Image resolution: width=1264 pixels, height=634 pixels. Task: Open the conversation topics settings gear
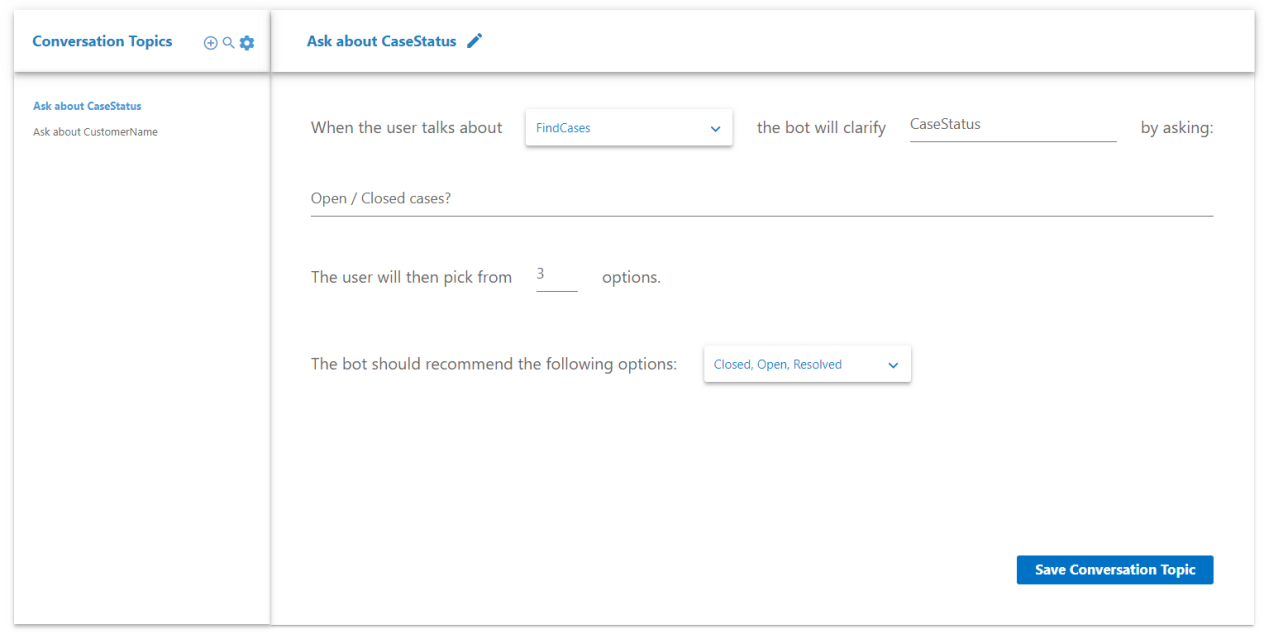[247, 43]
